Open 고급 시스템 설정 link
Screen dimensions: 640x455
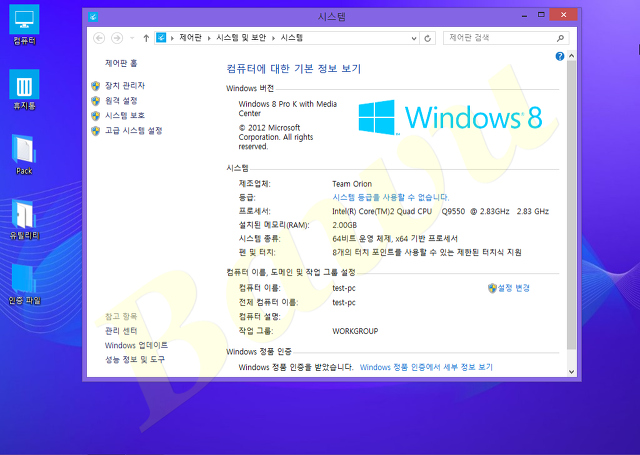pyautogui.click(x=134, y=131)
